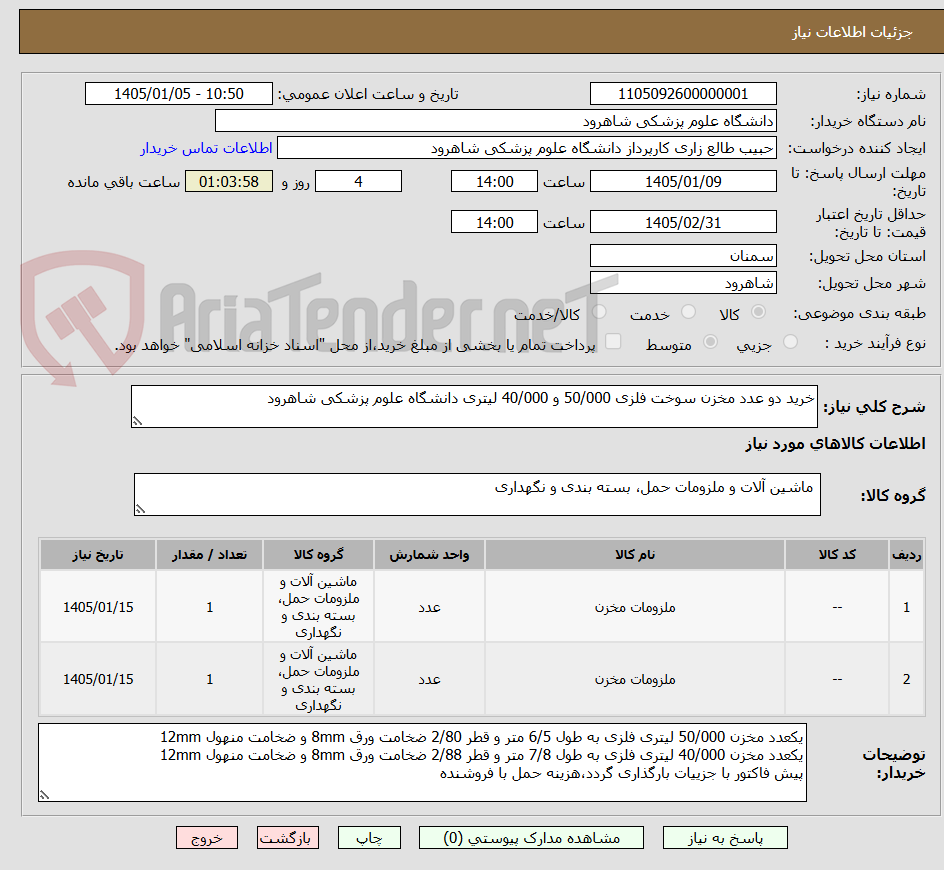Click the buyer name field دانشگاه علوم پزشکی شاهرود
This screenshot has height=870, width=944.
click(x=495, y=121)
